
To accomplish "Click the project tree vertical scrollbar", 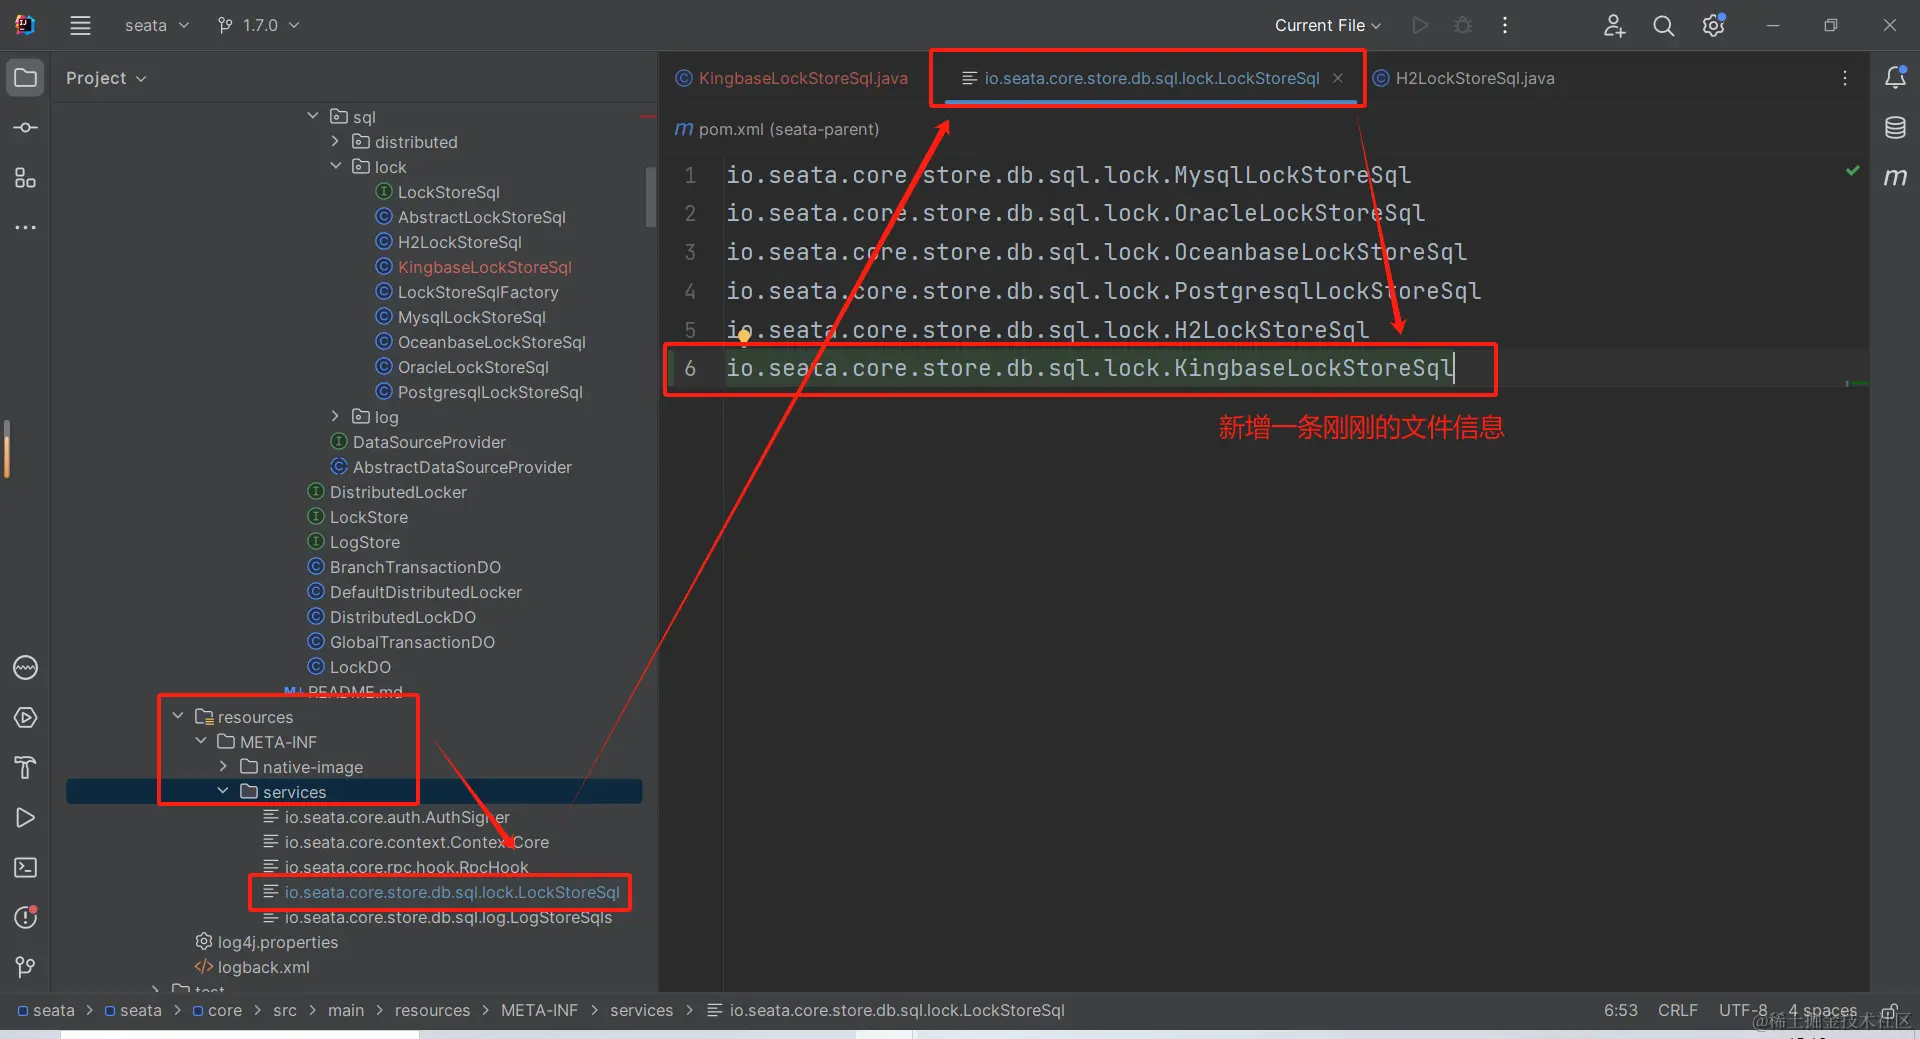I will [651, 198].
